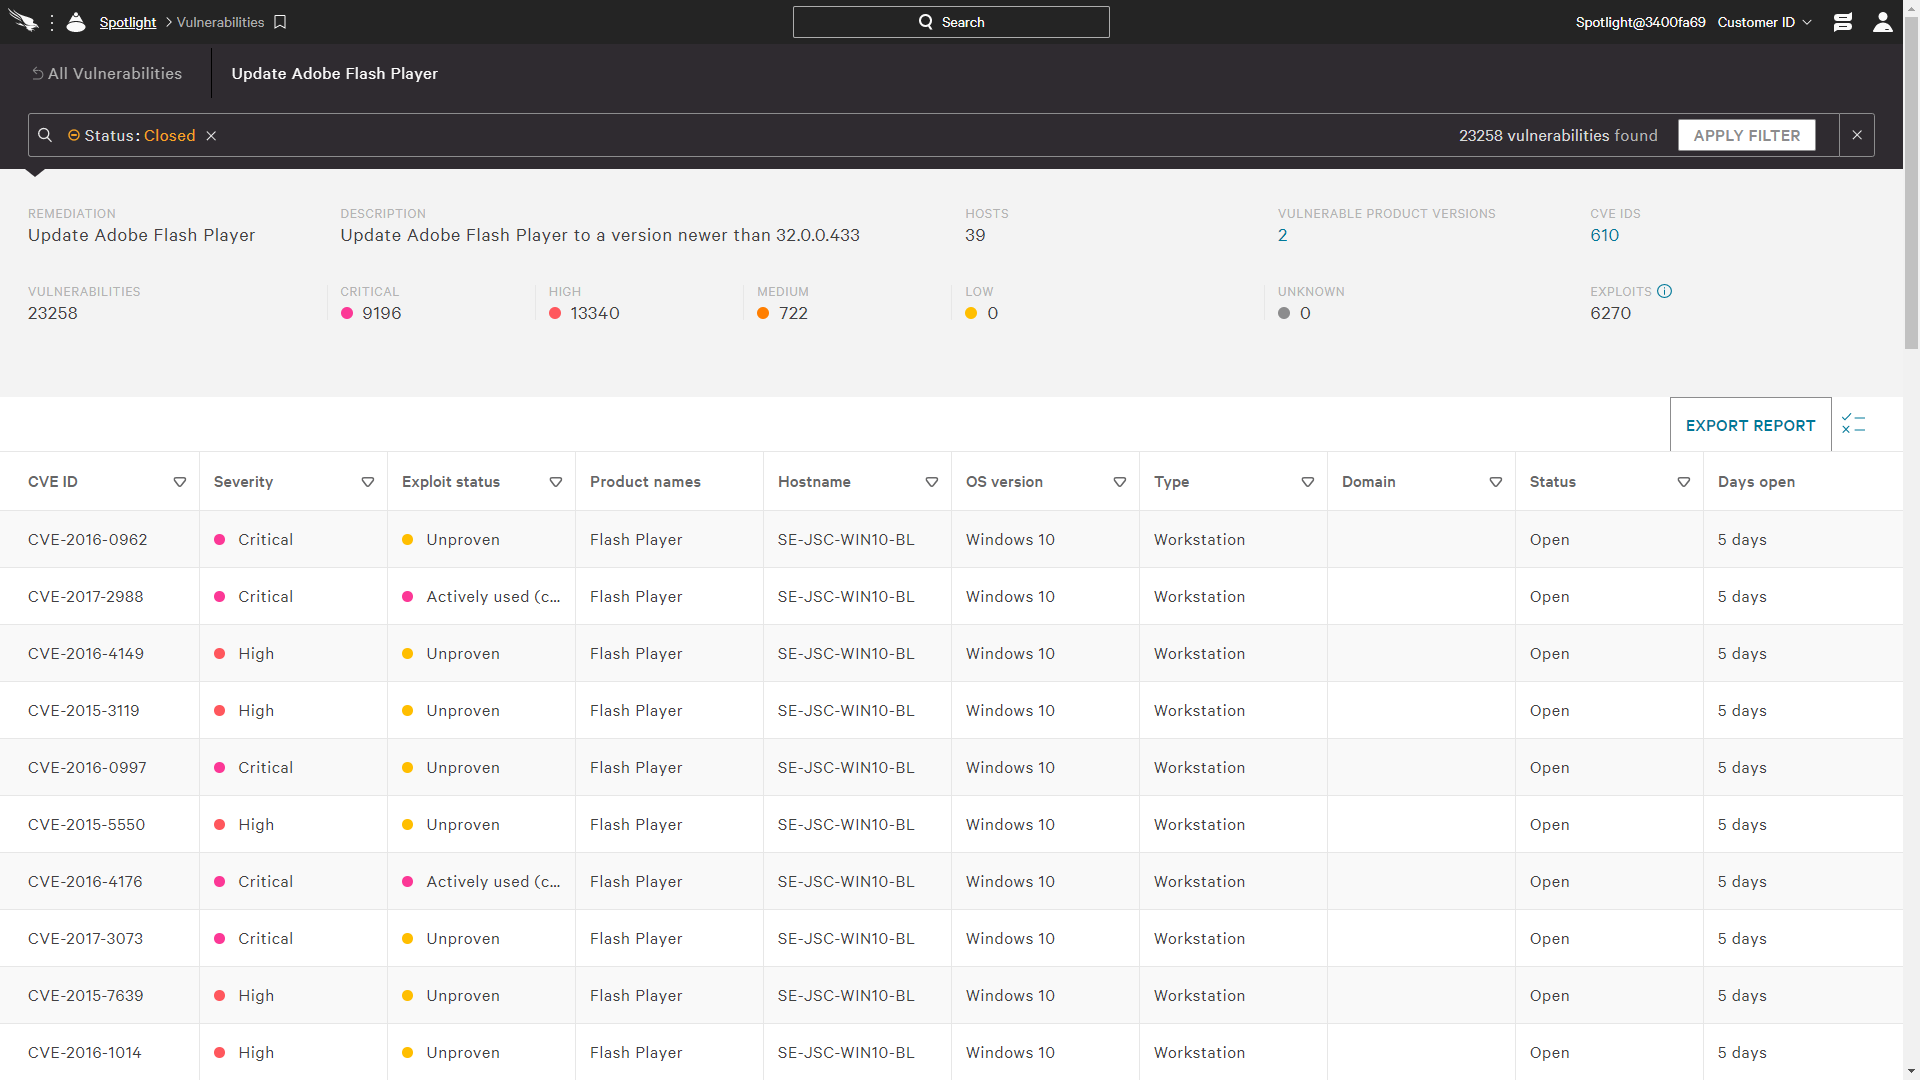
Task: Clear all filters with the X button
Action: [1857, 135]
